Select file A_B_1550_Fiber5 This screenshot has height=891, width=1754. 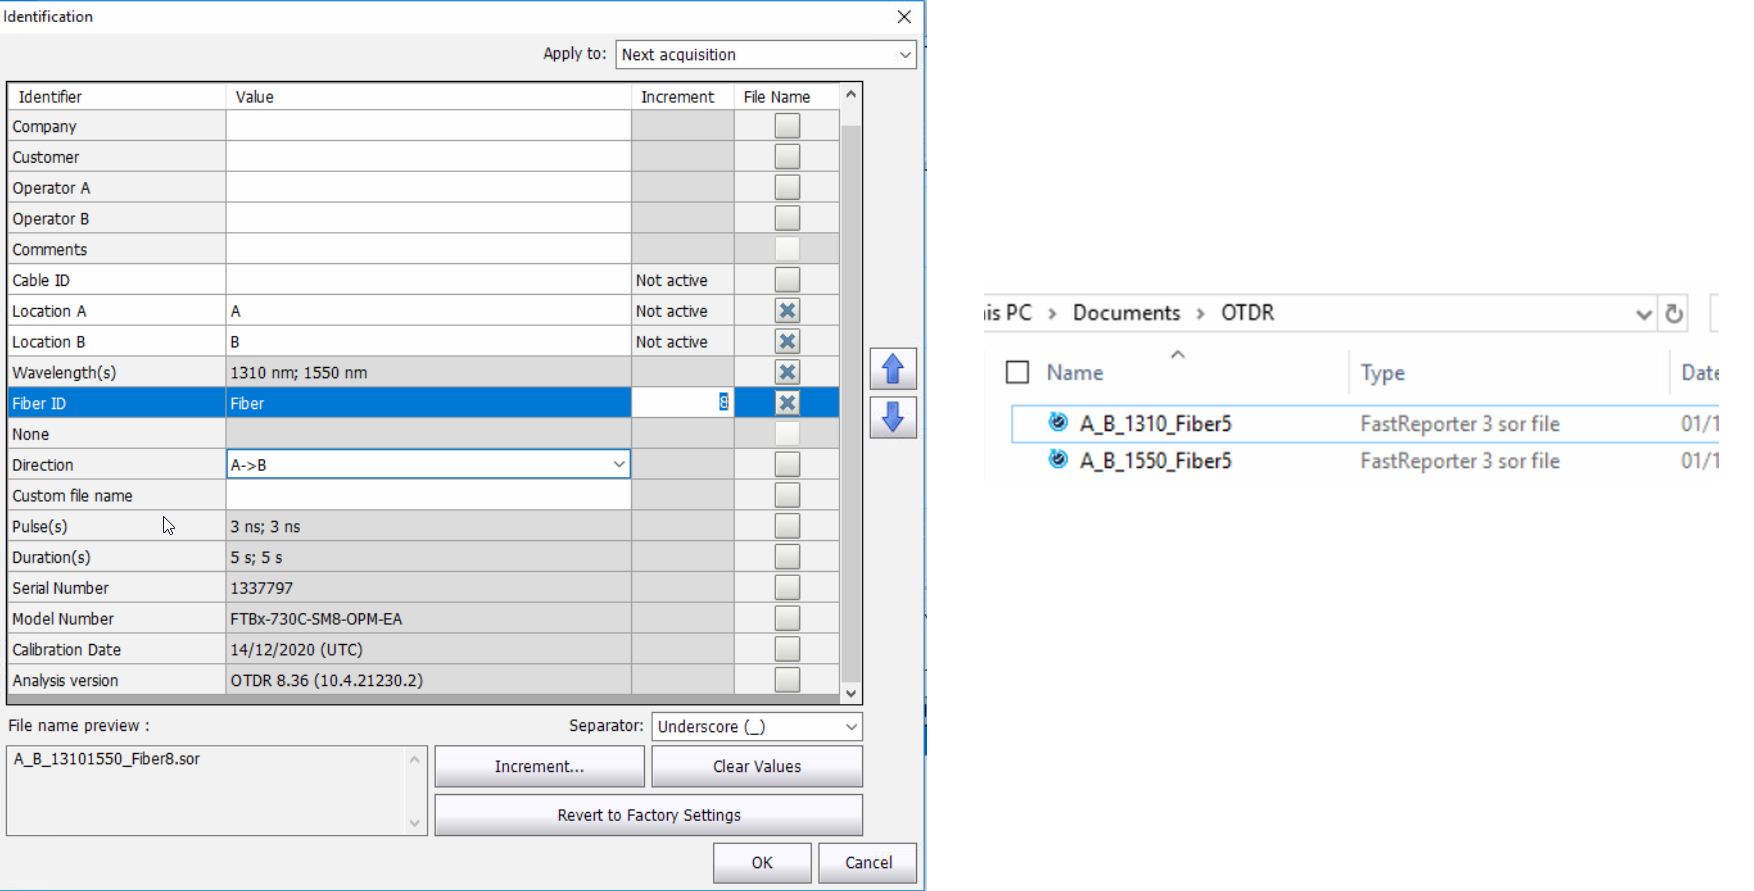pyautogui.click(x=1155, y=461)
